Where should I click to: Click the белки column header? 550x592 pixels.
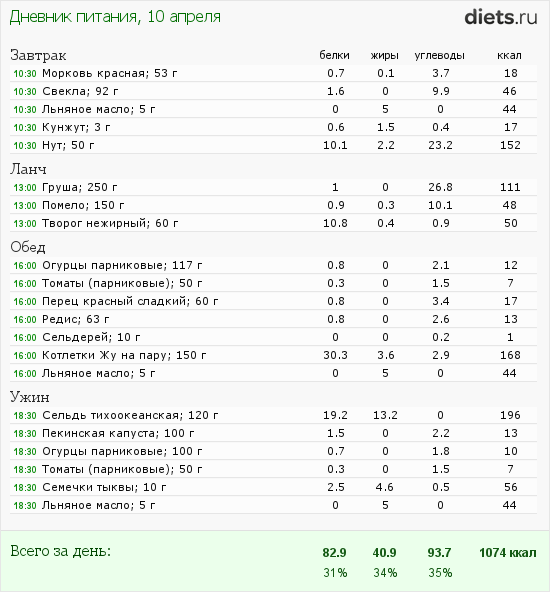point(334,56)
